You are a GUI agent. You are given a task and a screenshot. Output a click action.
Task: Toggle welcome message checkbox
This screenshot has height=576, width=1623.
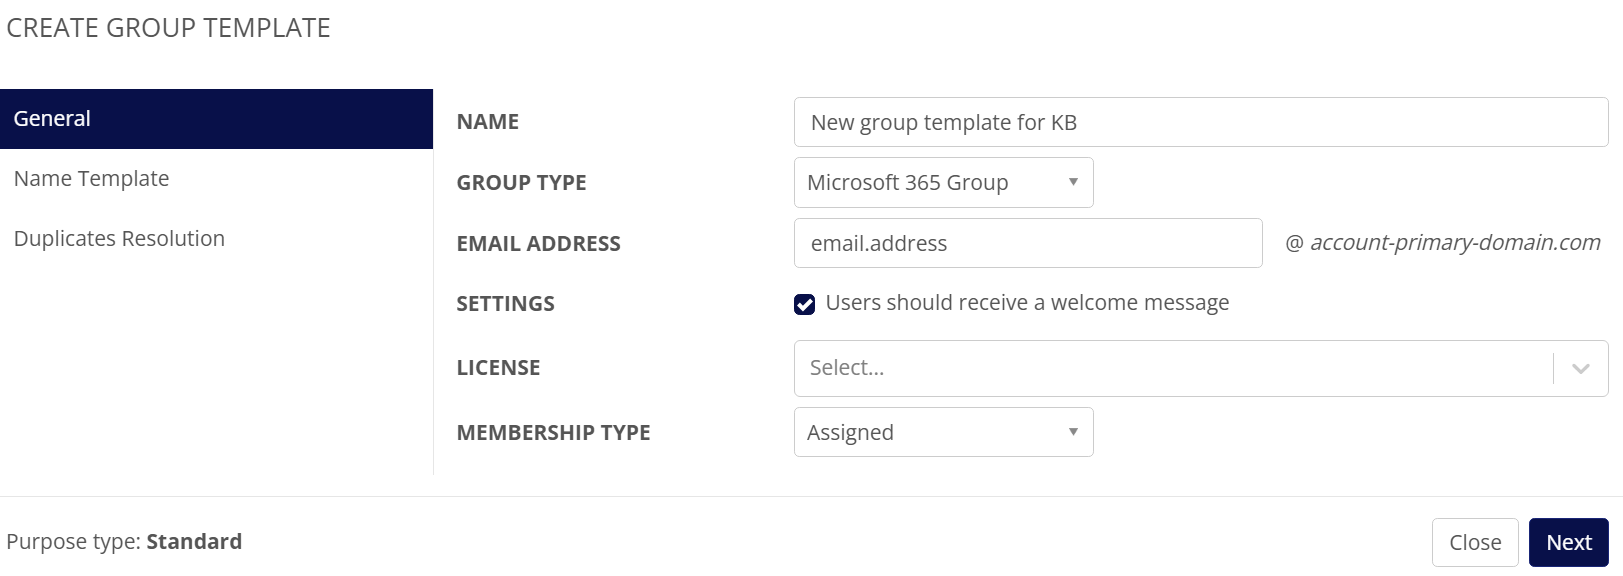[x=805, y=304]
